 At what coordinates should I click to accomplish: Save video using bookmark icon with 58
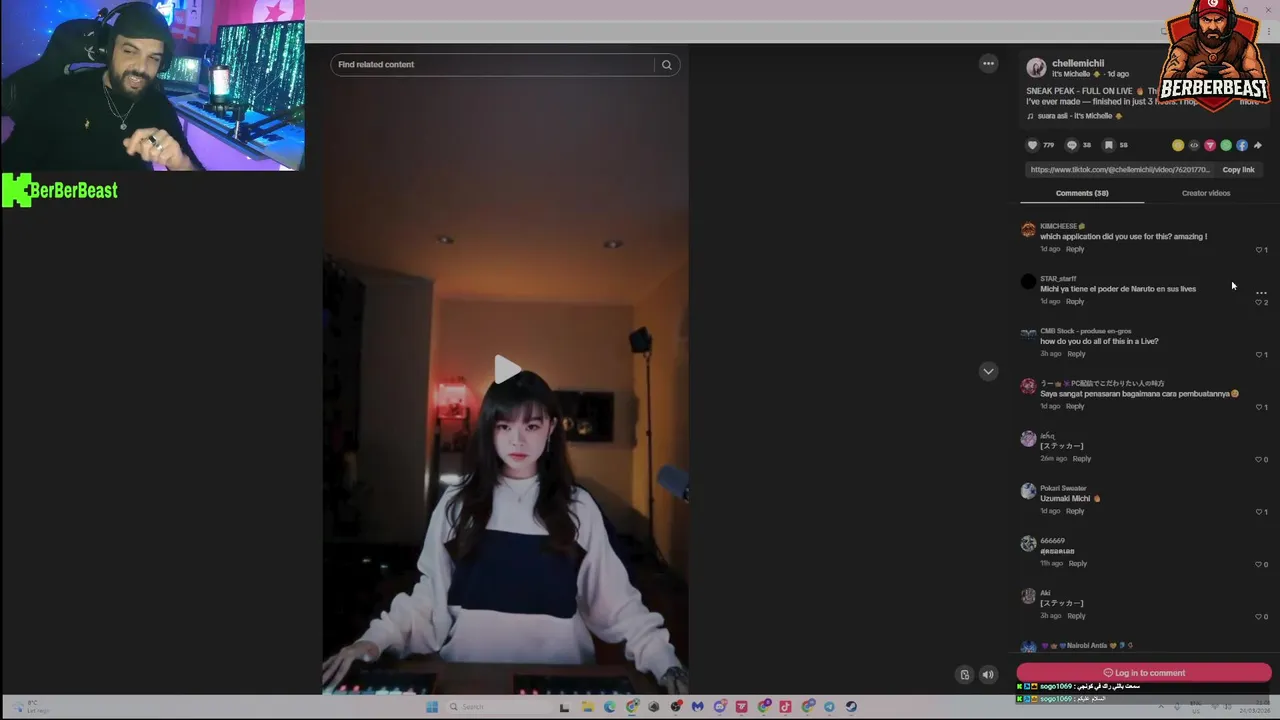[1109, 145]
